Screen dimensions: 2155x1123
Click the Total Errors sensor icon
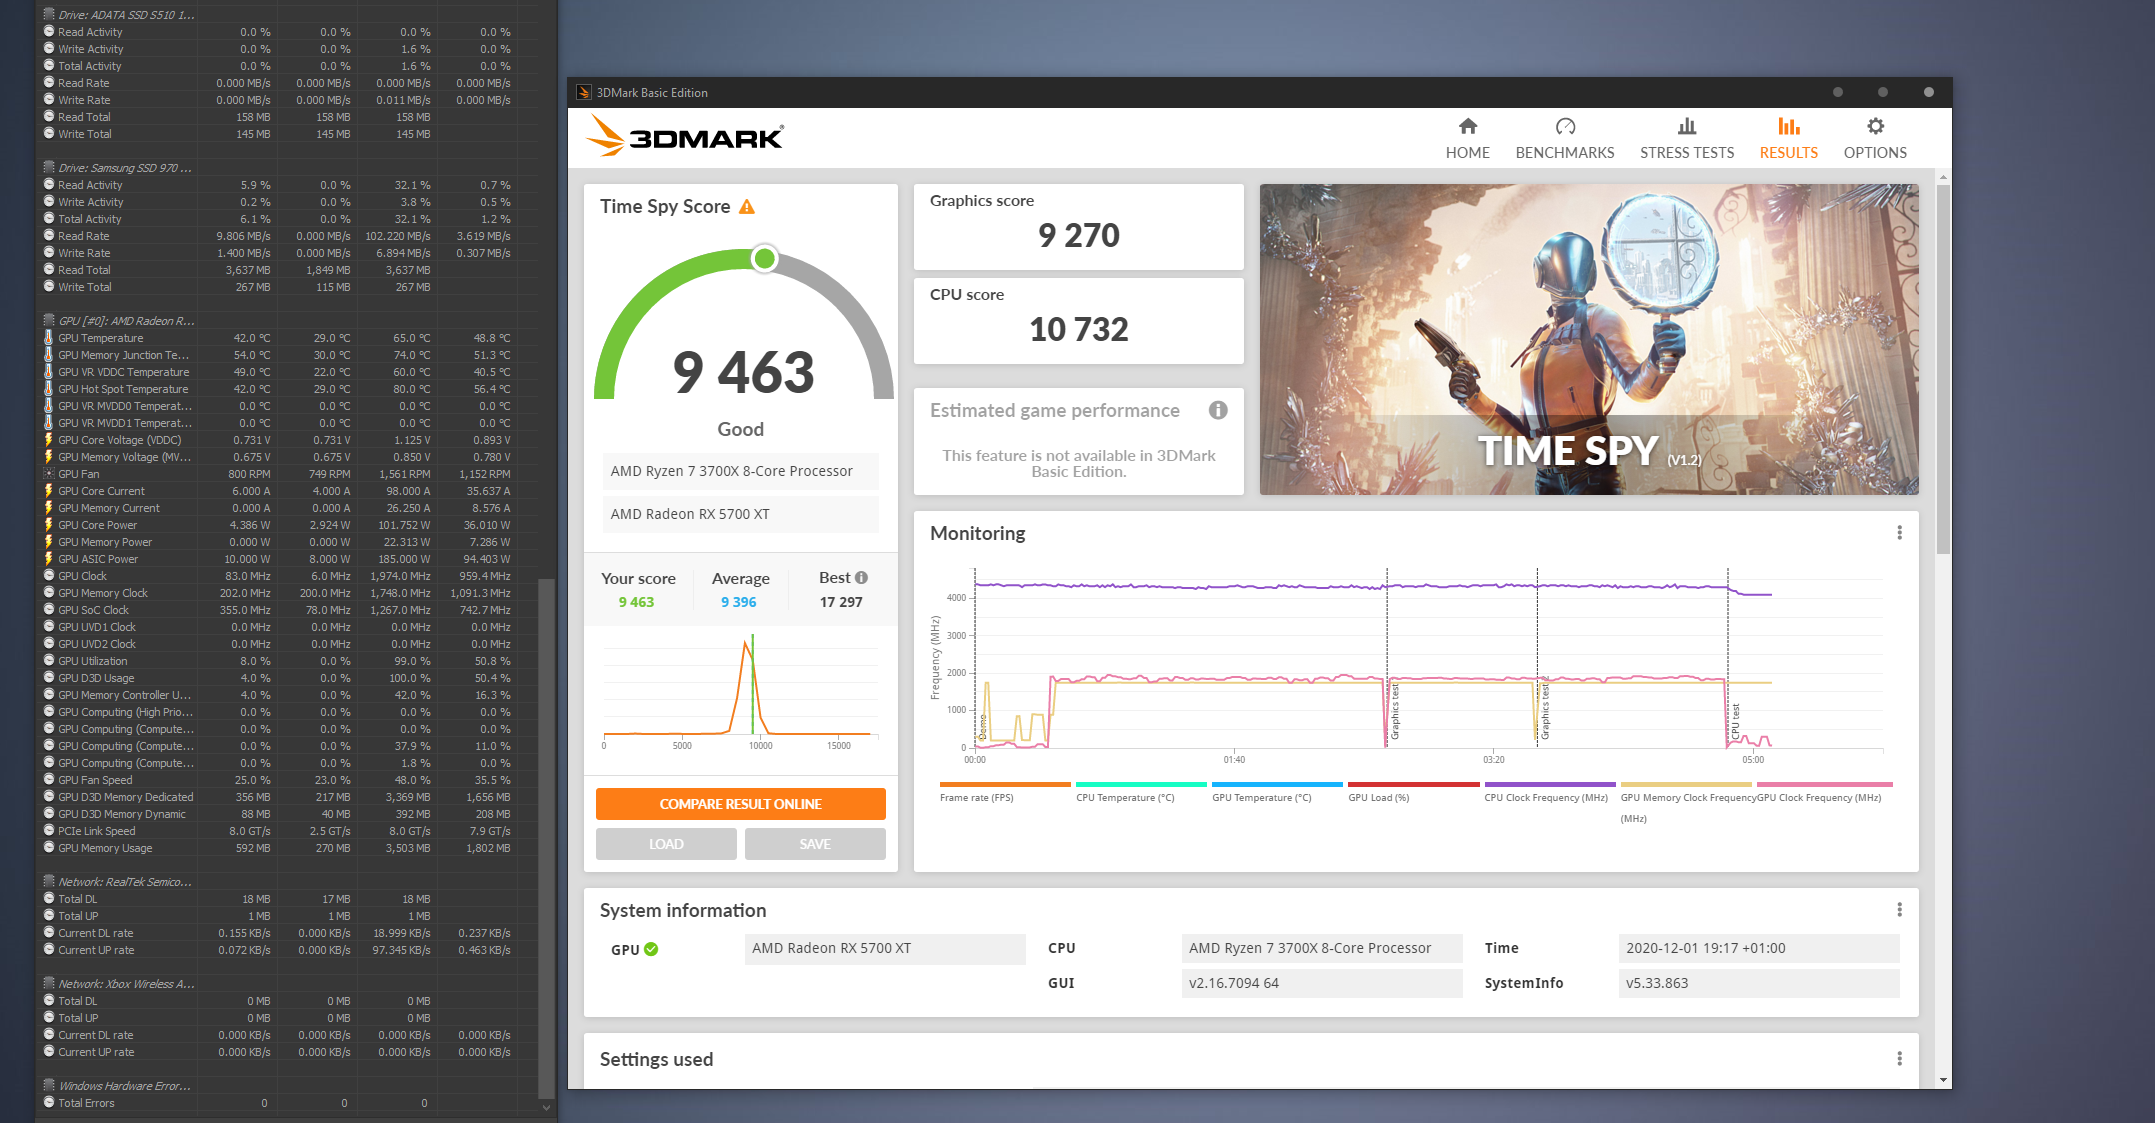[48, 1103]
